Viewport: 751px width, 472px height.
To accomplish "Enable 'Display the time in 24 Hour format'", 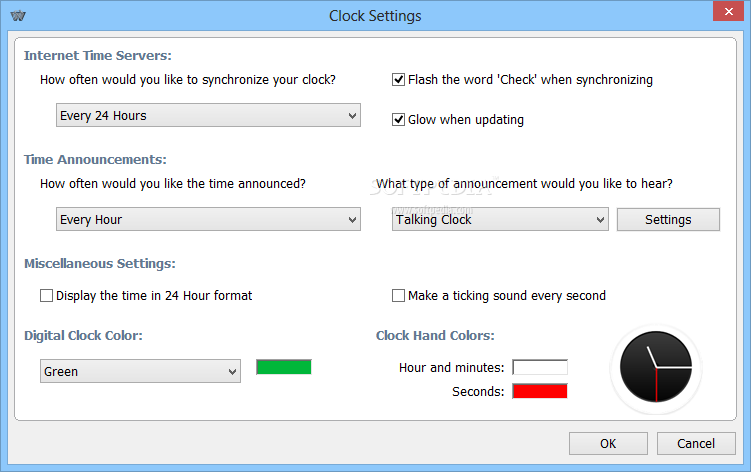I will click(46, 296).
